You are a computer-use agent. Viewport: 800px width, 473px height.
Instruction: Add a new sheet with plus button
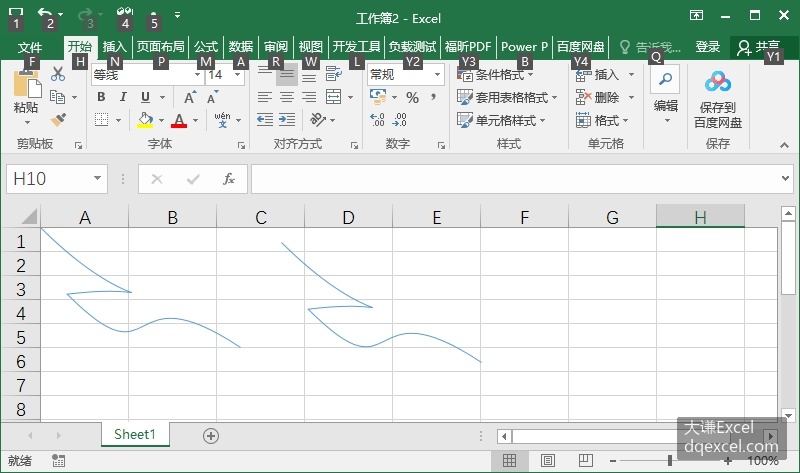pos(211,436)
